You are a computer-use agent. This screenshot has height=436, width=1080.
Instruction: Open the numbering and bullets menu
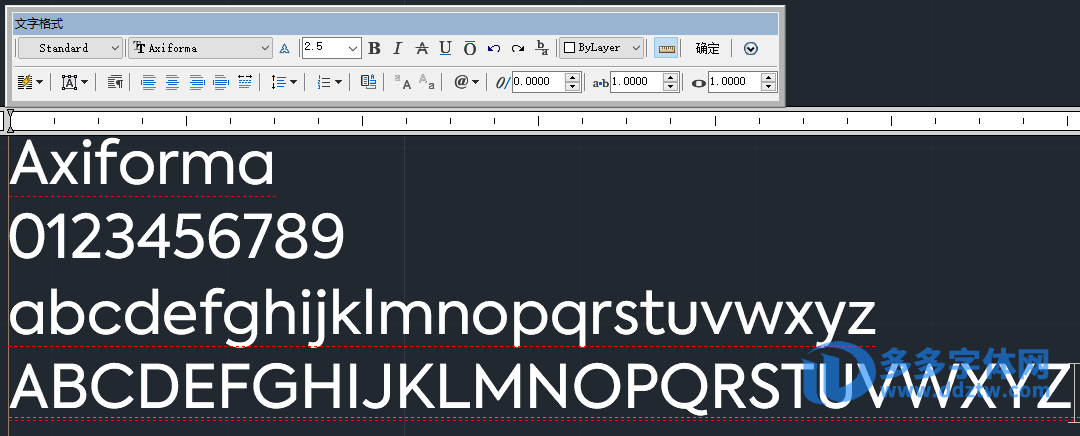coord(331,82)
